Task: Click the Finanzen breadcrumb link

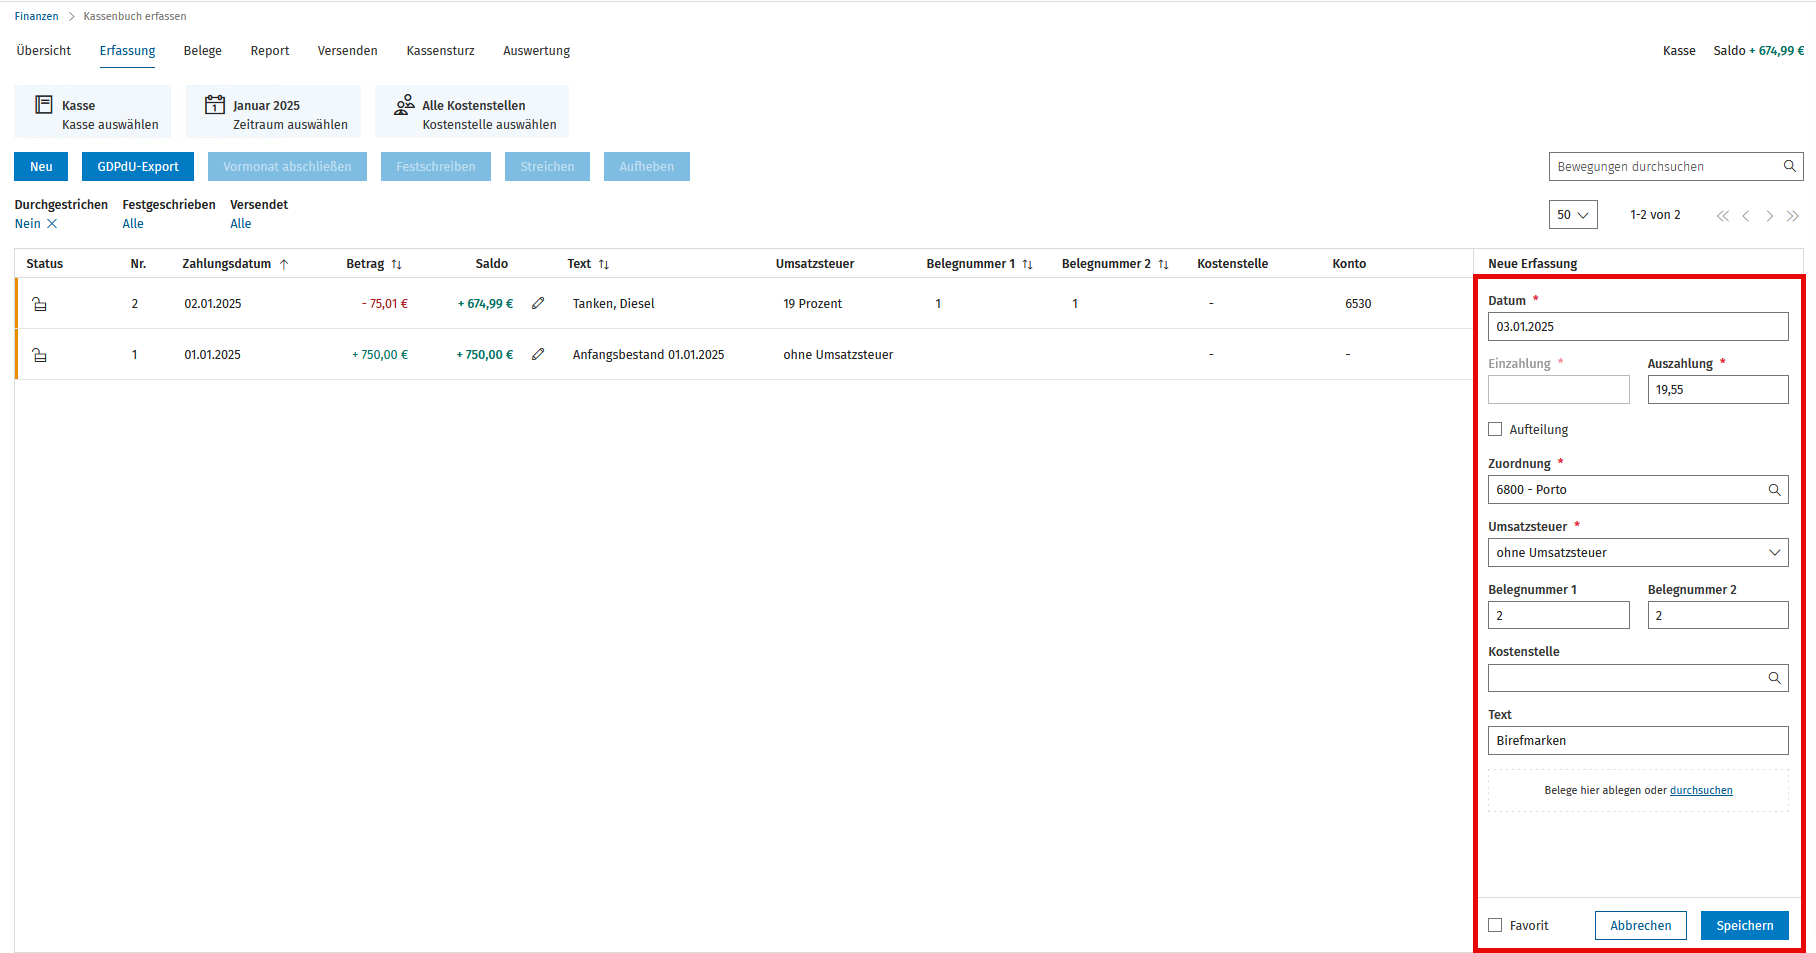Action: click(36, 16)
